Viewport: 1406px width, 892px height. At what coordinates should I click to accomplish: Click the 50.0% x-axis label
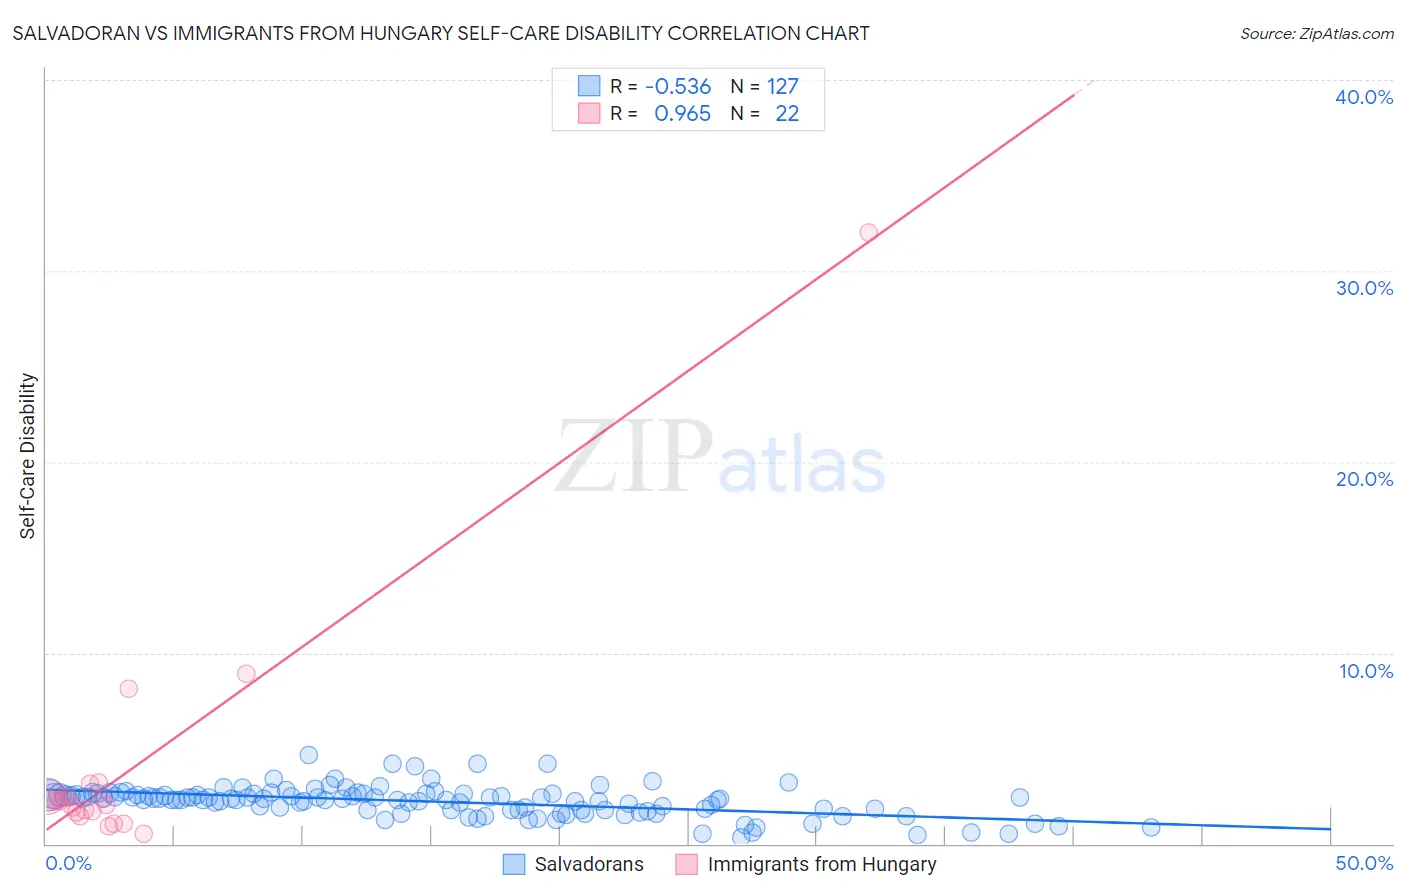point(1364,863)
